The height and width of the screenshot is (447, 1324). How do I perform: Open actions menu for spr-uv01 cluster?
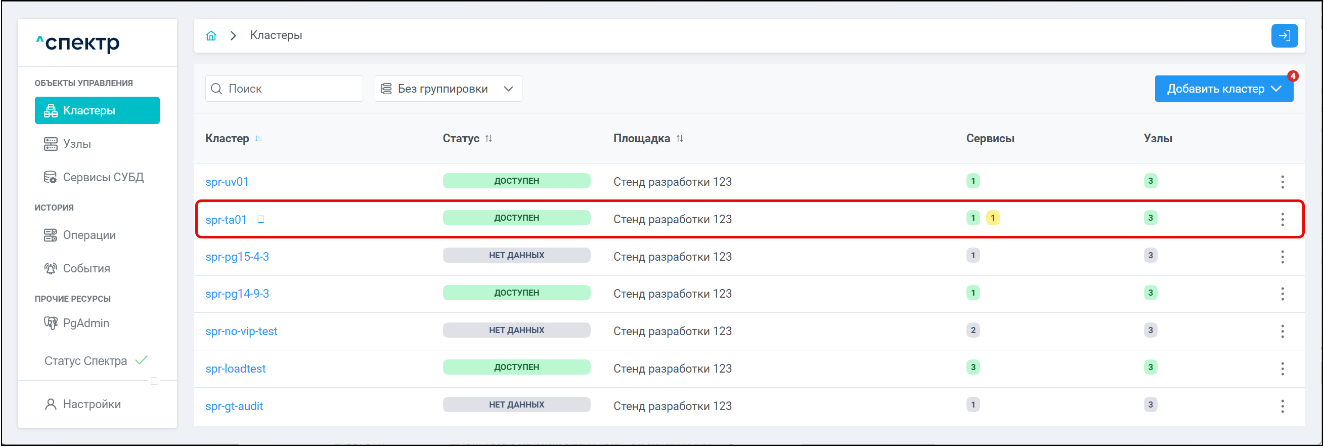pos(1282,182)
